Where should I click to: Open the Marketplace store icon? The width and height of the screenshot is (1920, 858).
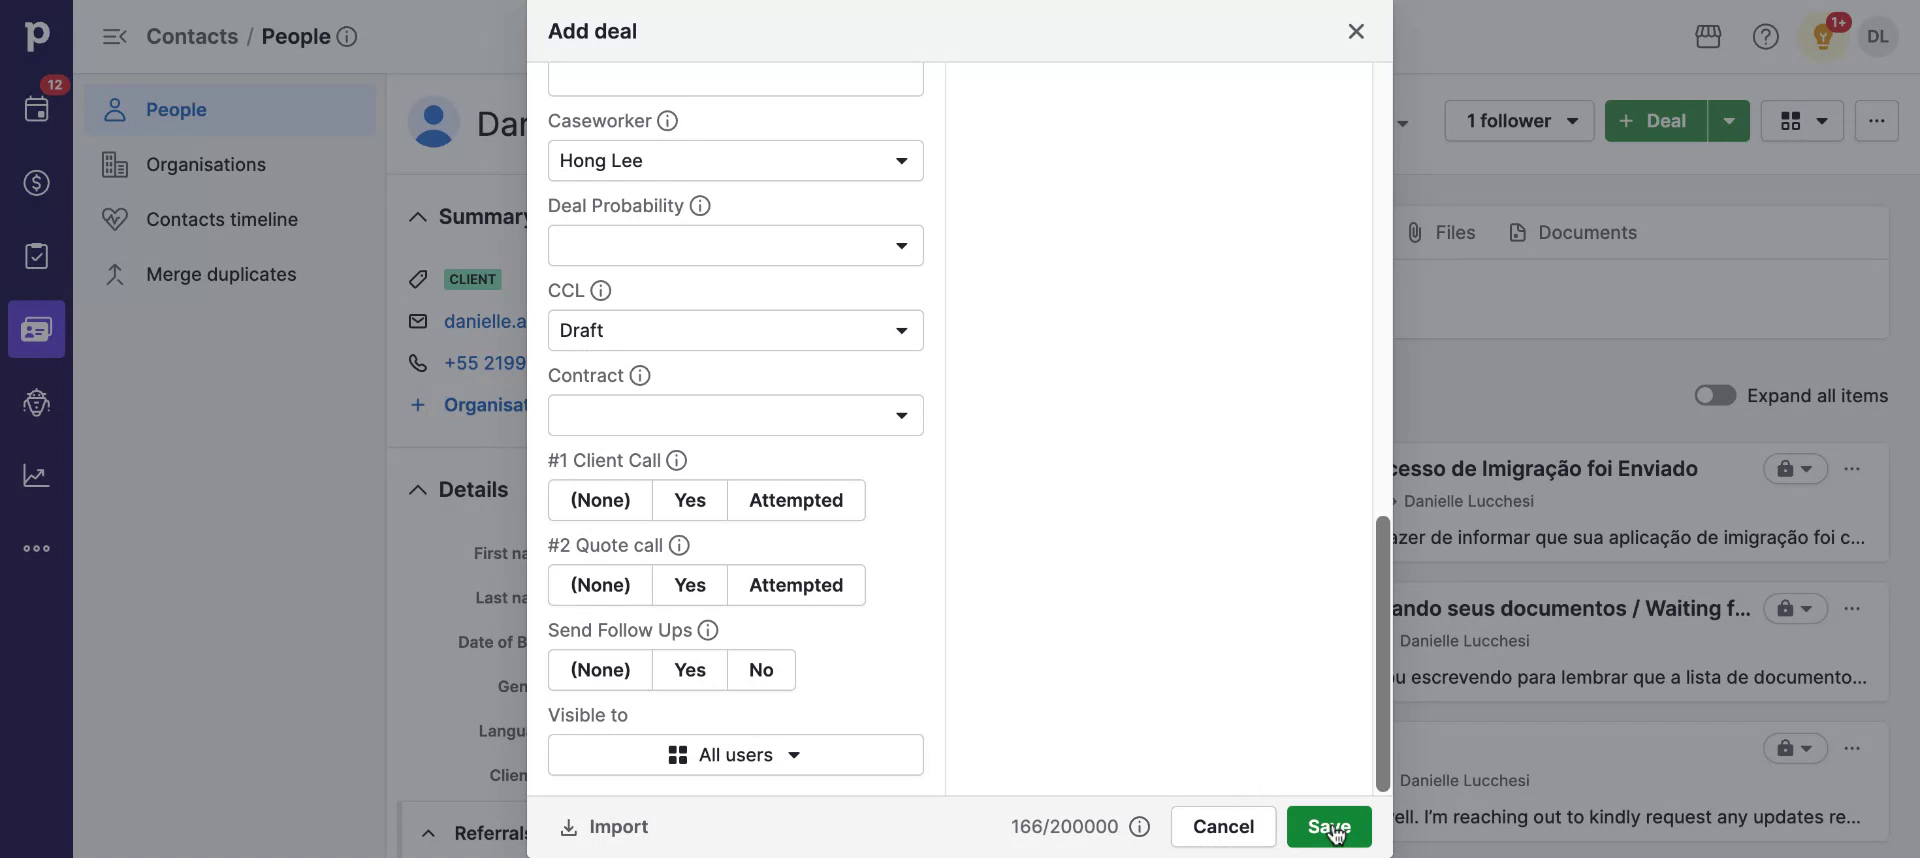pos(1708,37)
